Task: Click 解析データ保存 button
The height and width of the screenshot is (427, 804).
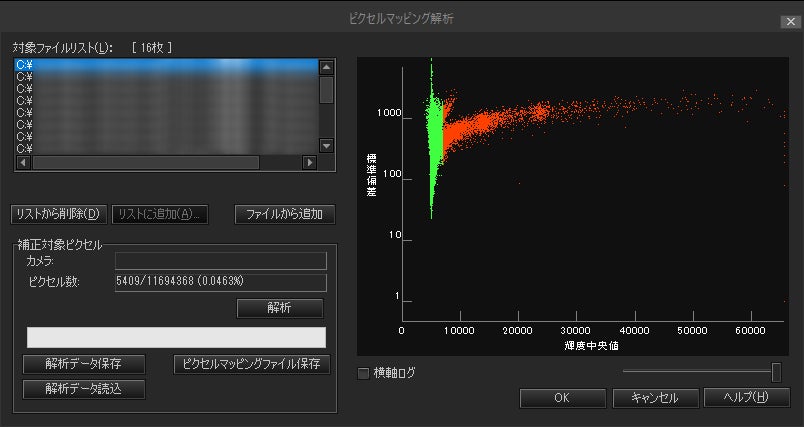Action: point(84,364)
